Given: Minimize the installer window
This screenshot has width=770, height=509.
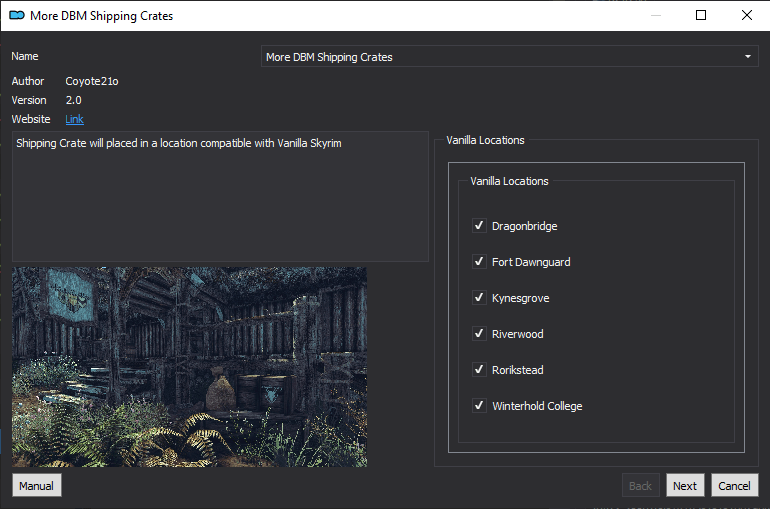Looking at the screenshot, I should [x=656, y=15].
